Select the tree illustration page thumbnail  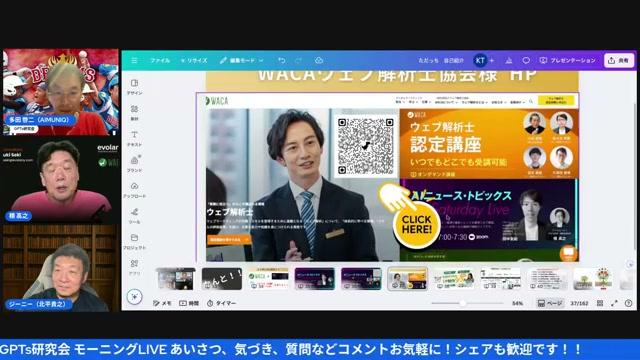[593, 279]
